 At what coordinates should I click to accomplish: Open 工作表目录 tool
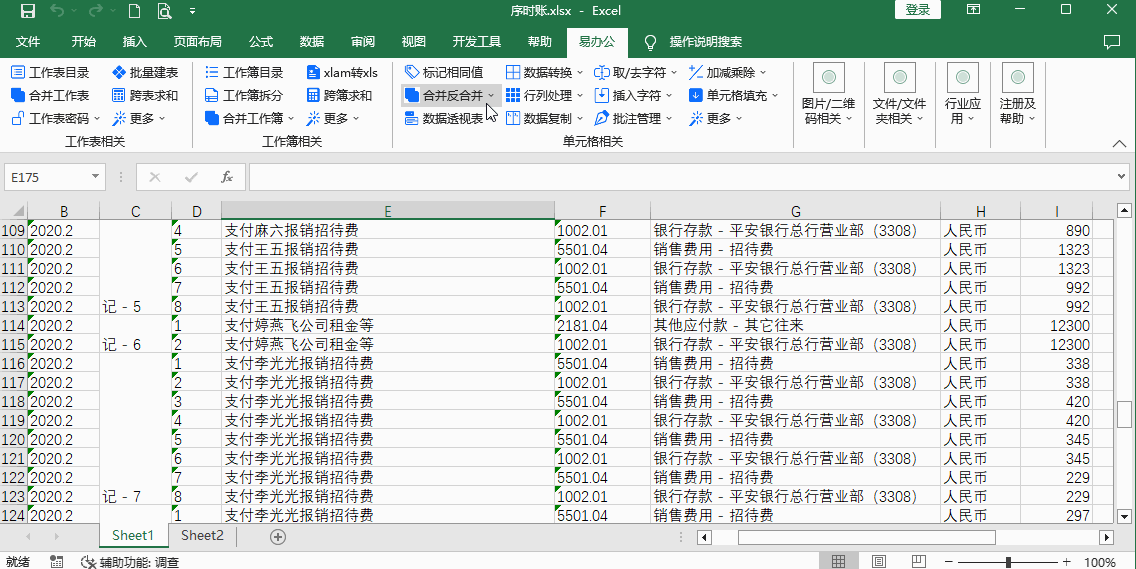tap(51, 72)
